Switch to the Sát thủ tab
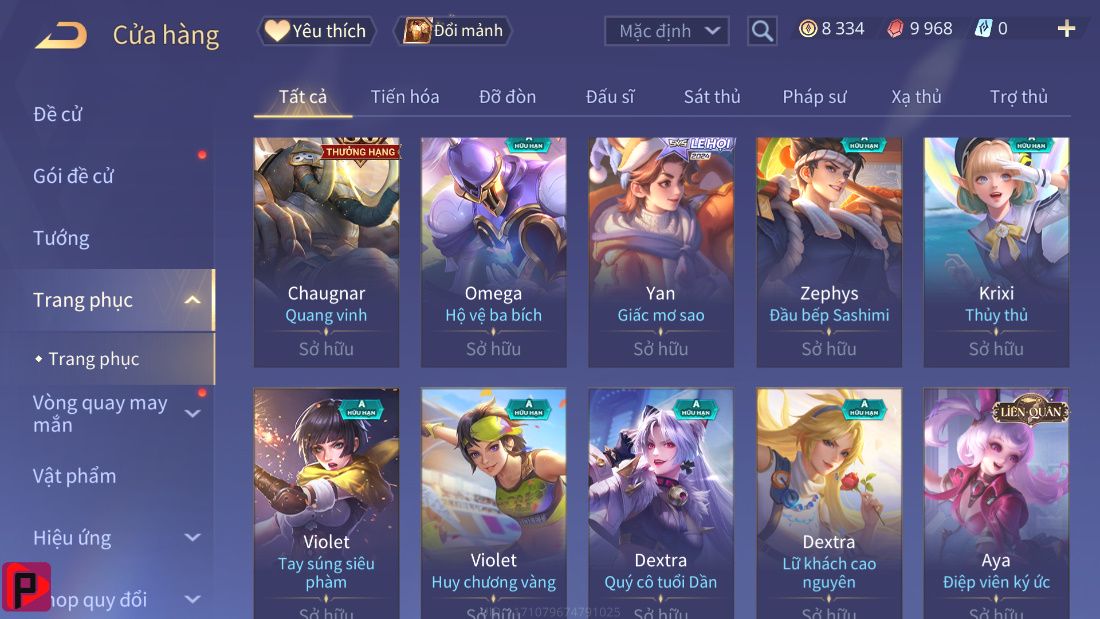The width and height of the screenshot is (1100, 619). (712, 97)
